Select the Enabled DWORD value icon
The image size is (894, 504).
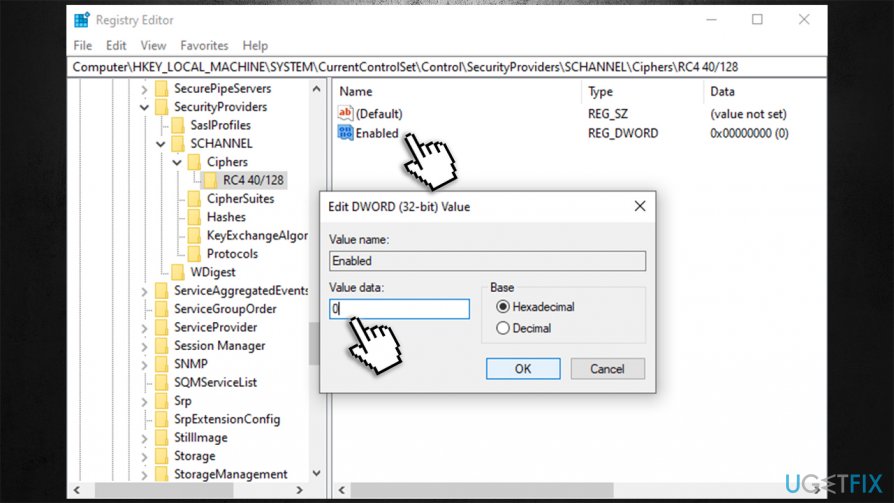coord(345,133)
